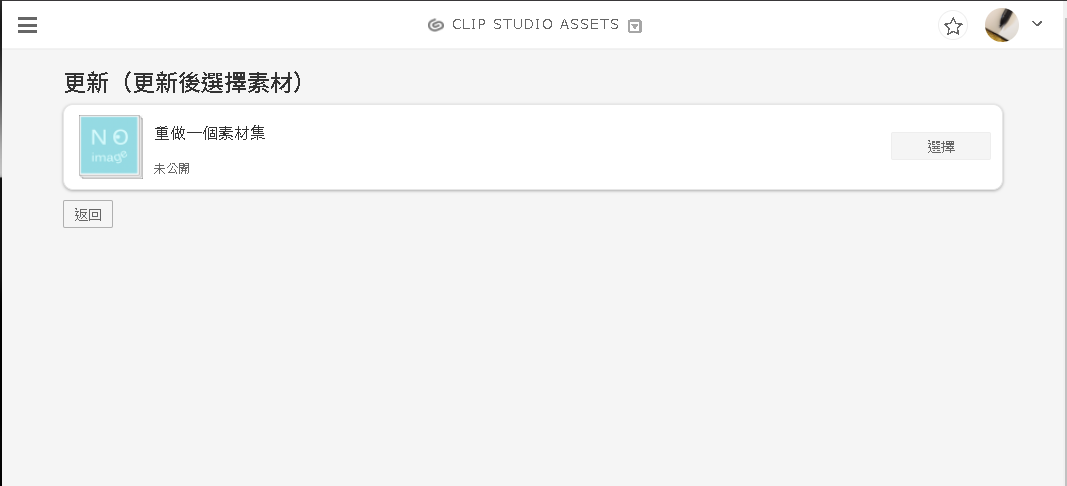Viewport: 1067px width, 486px height.
Task: Click the 更新 word in the page heading
Action: [86, 82]
